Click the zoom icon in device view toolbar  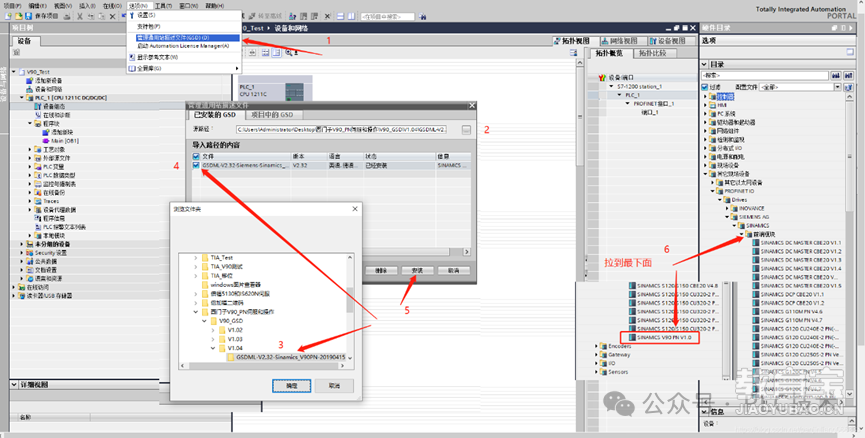coord(288,52)
